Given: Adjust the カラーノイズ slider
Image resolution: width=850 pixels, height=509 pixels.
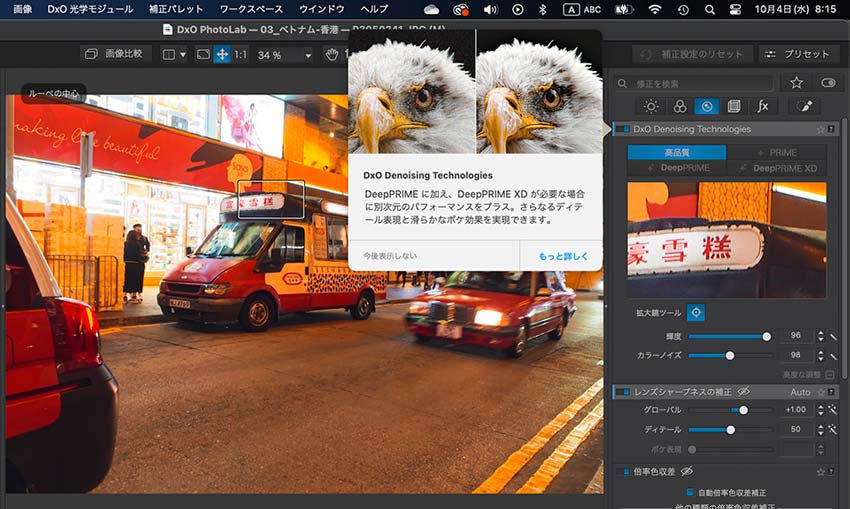Looking at the screenshot, I should pos(730,356).
